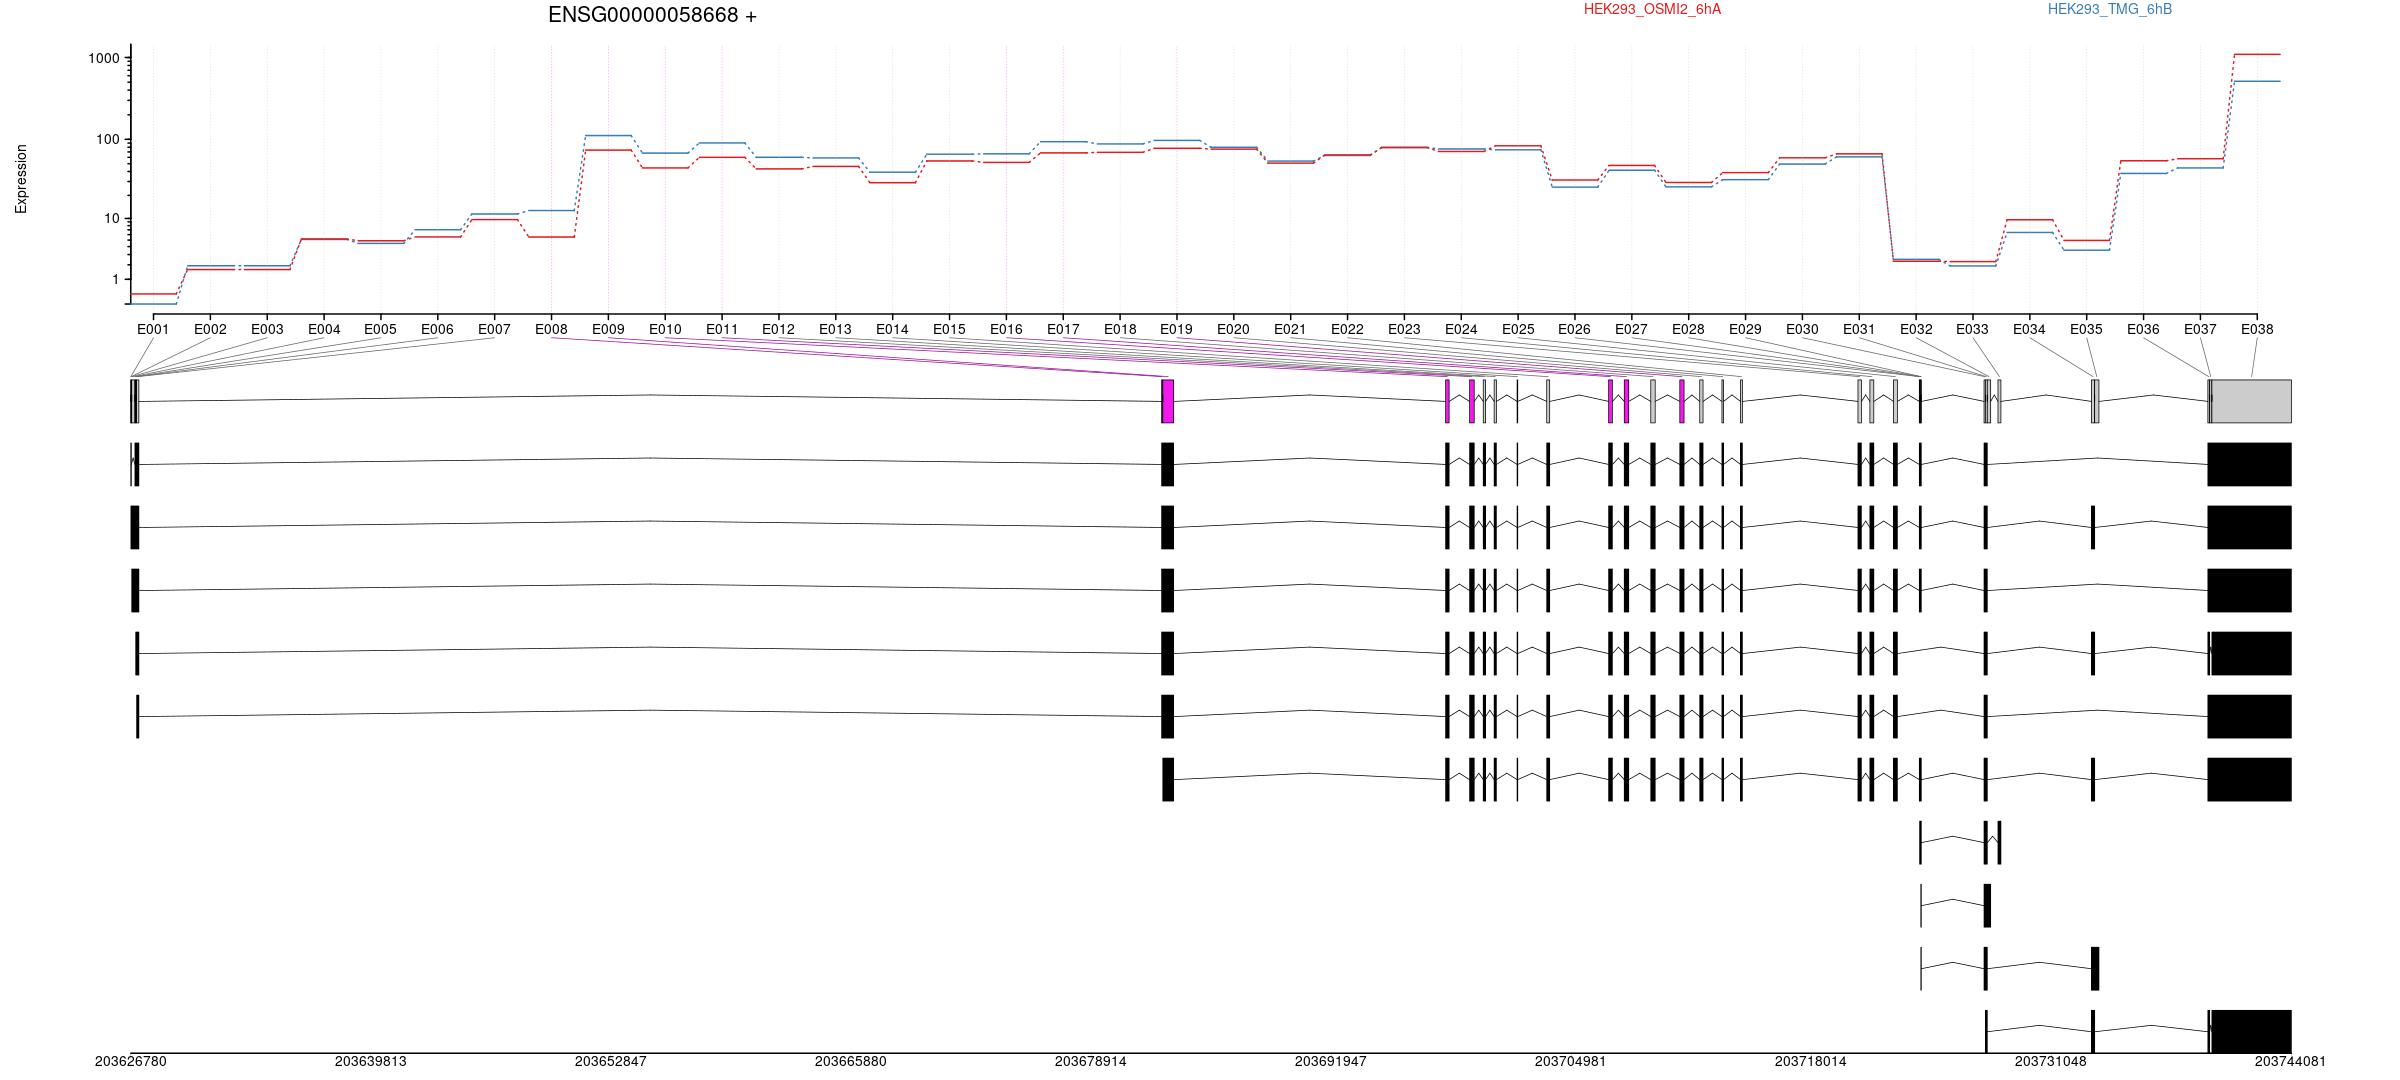Click genomic coordinate 203626780
The image size is (2400, 1080).
click(x=131, y=1062)
